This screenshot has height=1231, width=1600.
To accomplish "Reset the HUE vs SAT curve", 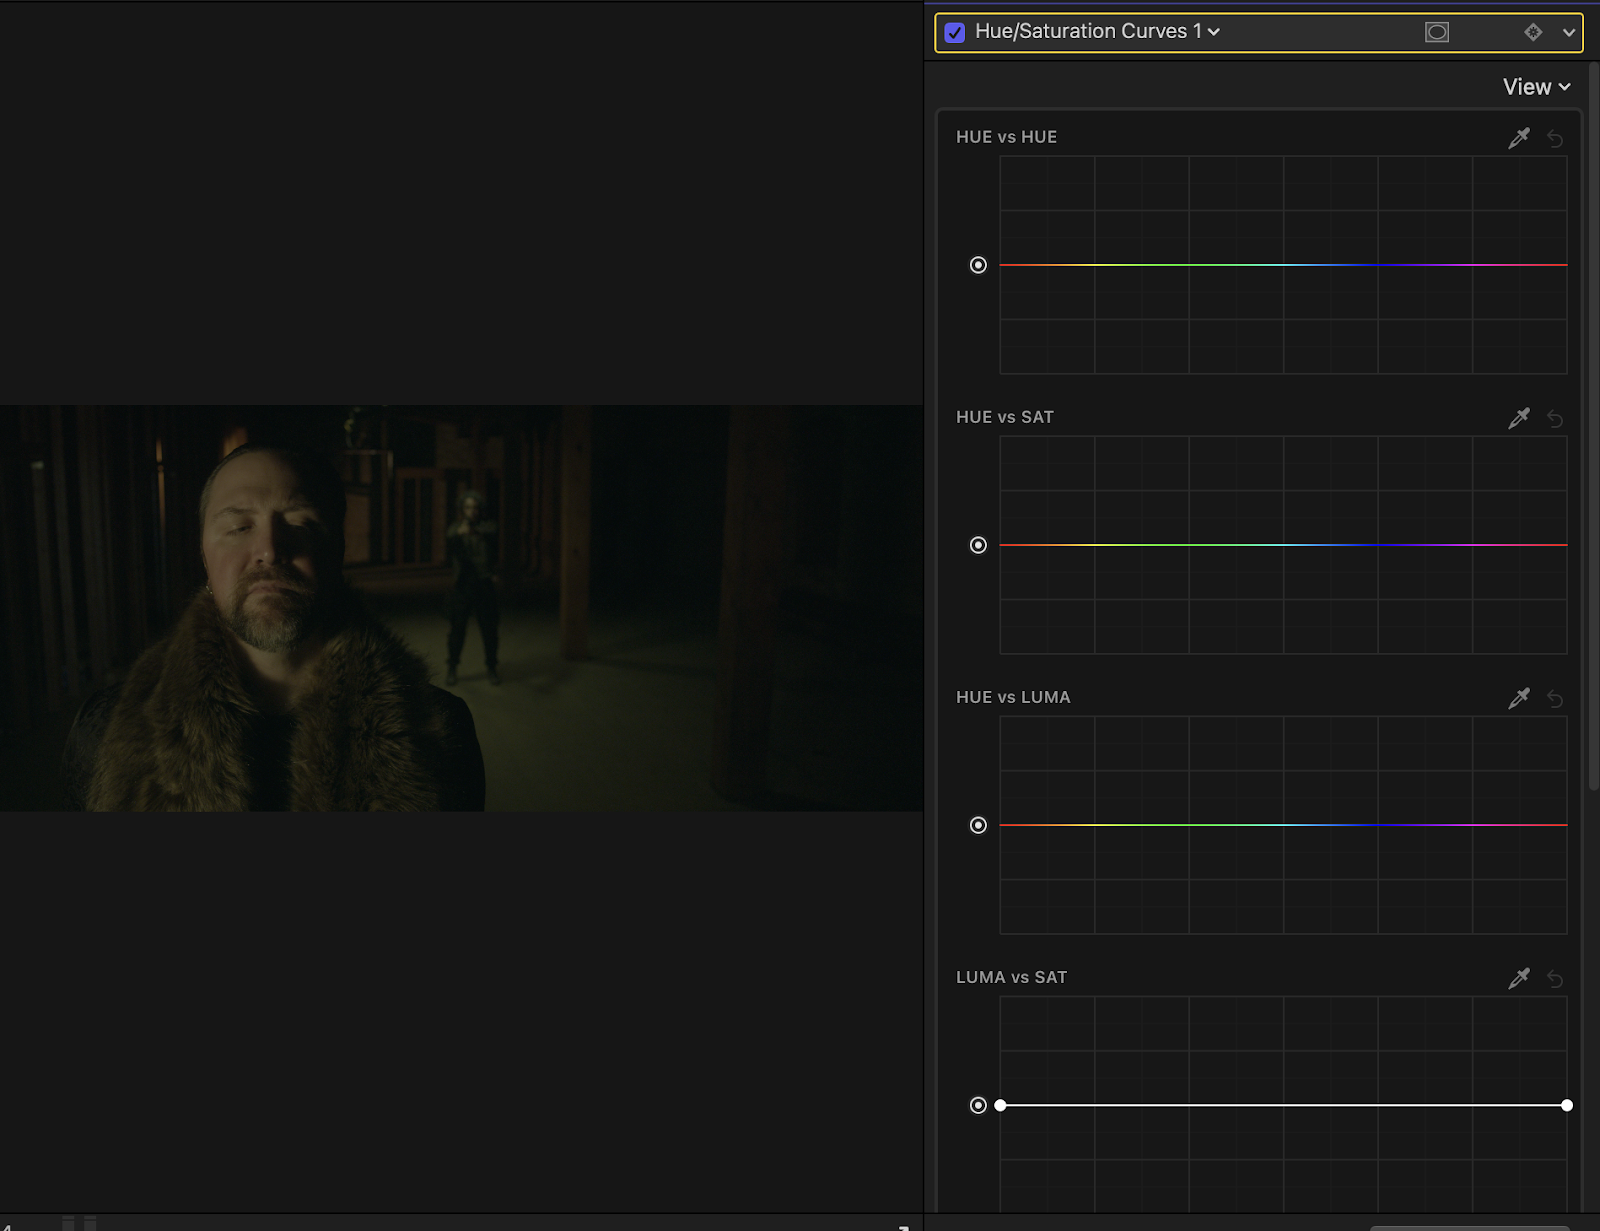I will click(1555, 418).
